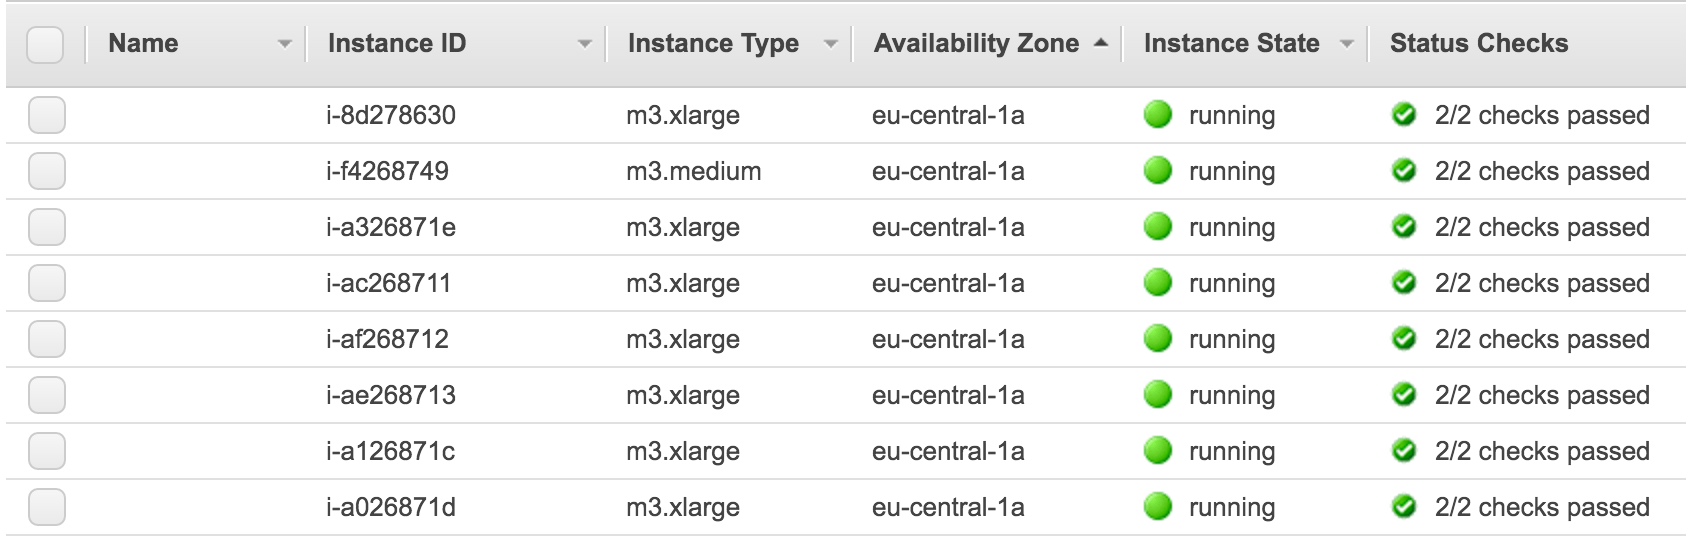Click status check icon for i-a026871d
Image resolution: width=1686 pixels, height=554 pixels.
(1404, 507)
